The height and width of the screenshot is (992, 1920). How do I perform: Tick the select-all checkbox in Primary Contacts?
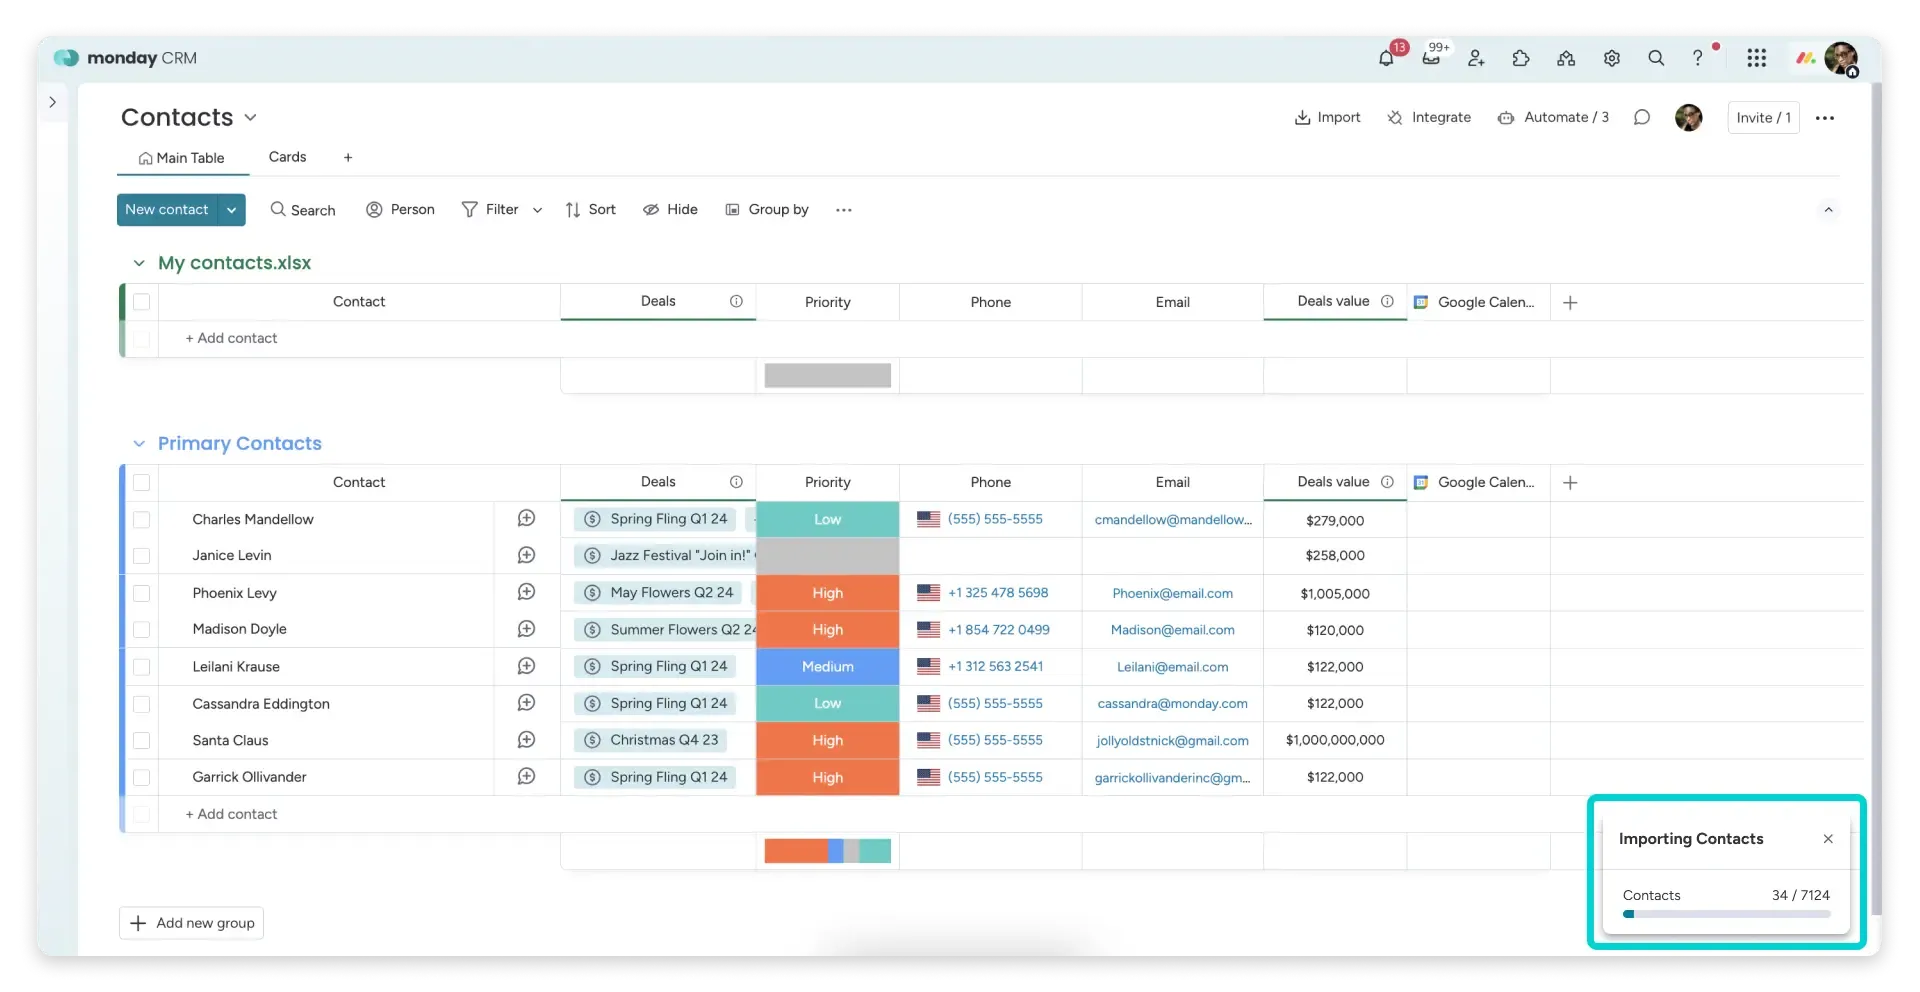[142, 482]
